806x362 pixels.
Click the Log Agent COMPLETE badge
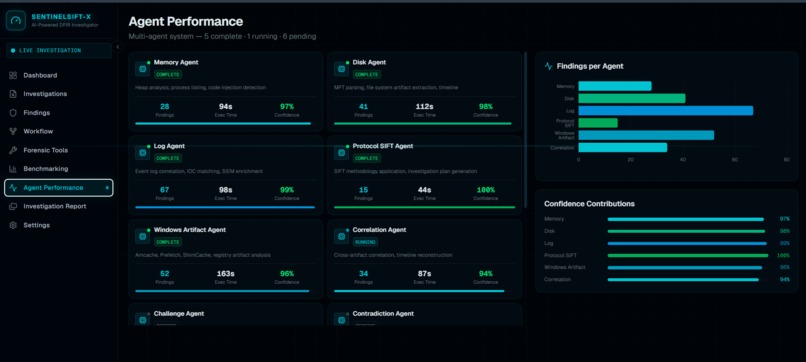click(x=168, y=158)
